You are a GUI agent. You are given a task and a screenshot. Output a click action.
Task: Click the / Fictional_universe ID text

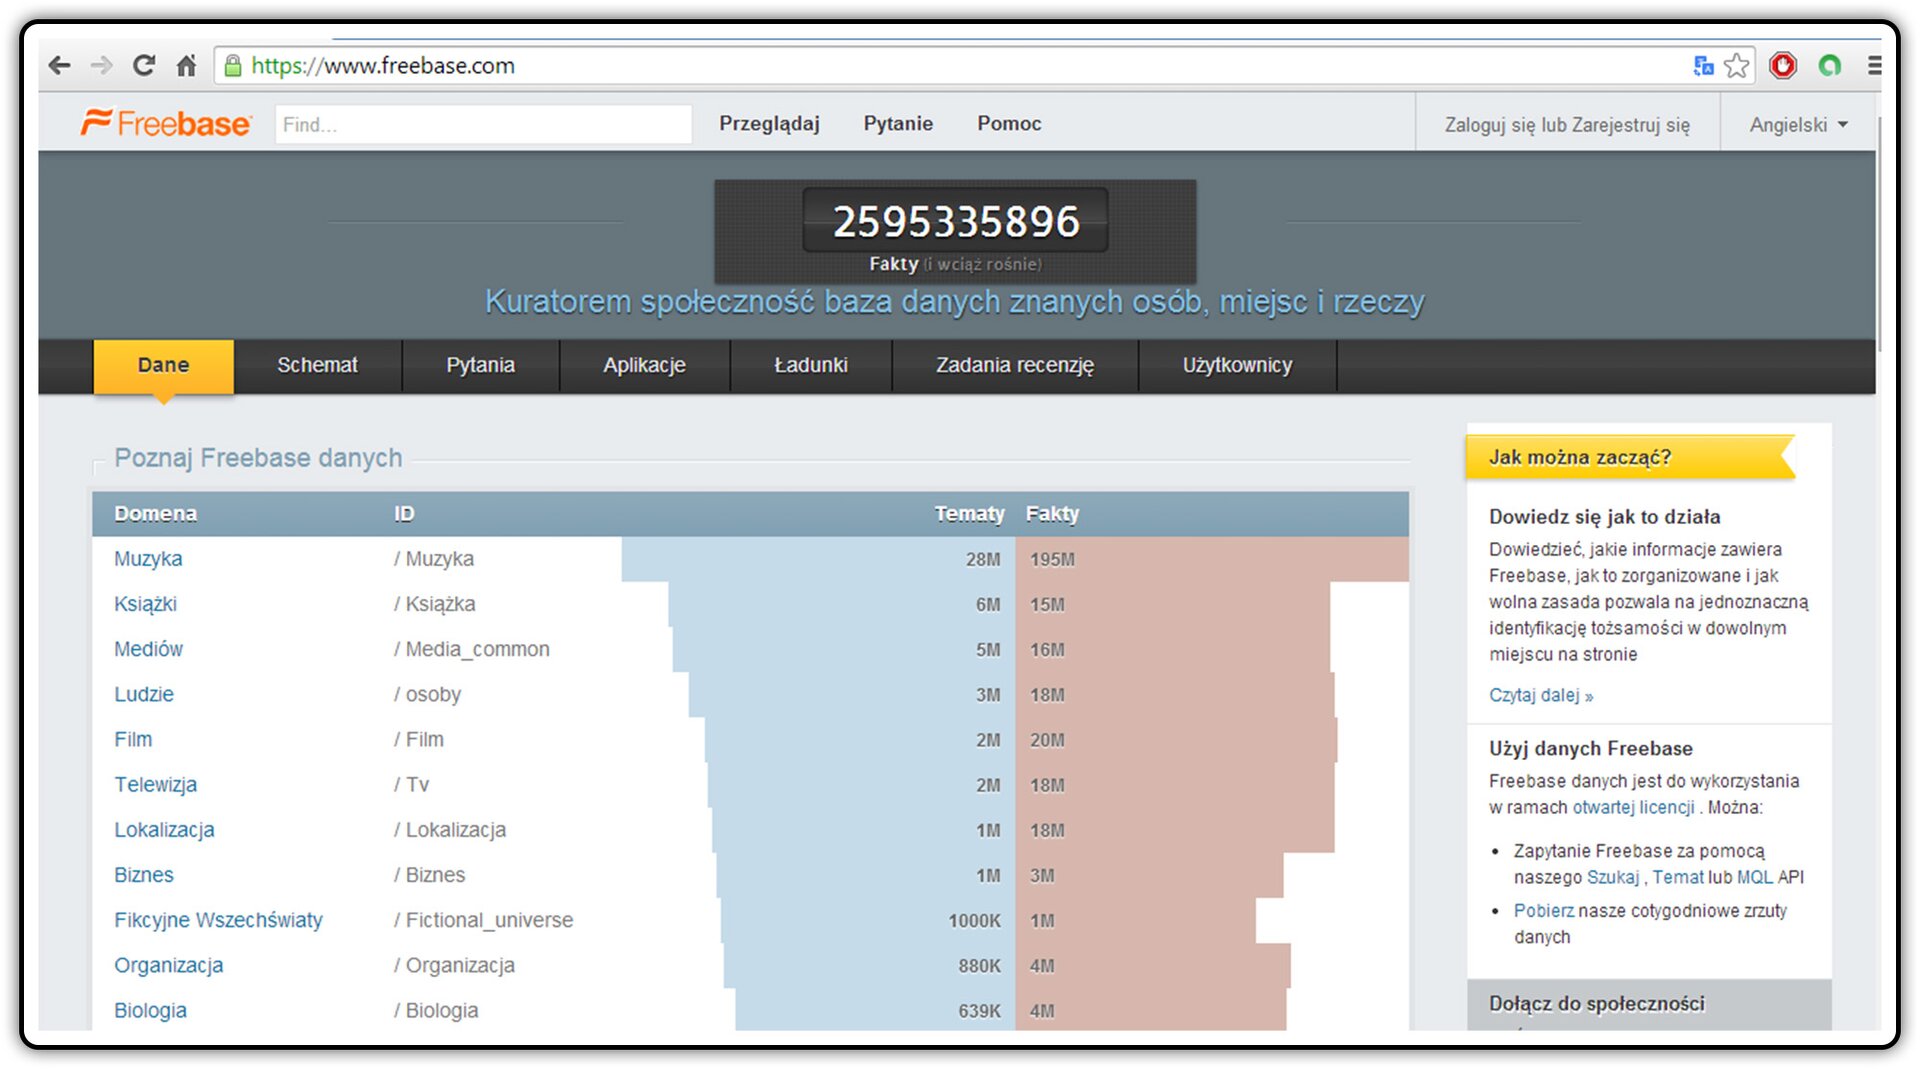(x=483, y=920)
